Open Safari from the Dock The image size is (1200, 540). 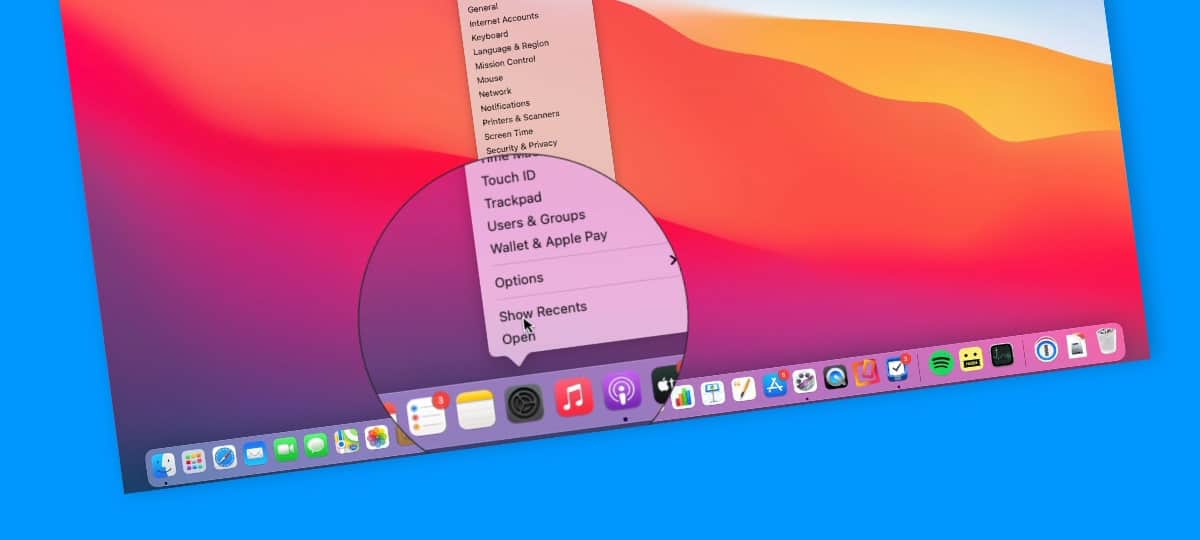[x=225, y=457]
